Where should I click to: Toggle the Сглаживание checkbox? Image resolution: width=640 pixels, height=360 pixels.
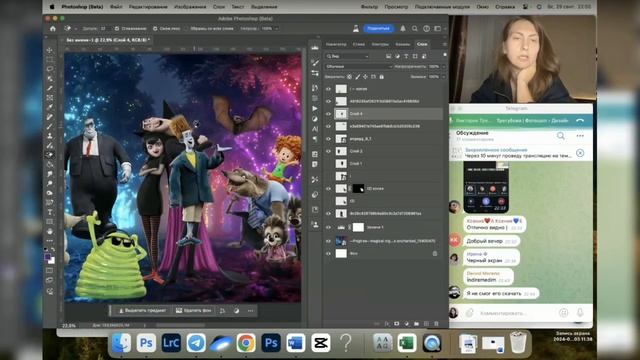117,29
